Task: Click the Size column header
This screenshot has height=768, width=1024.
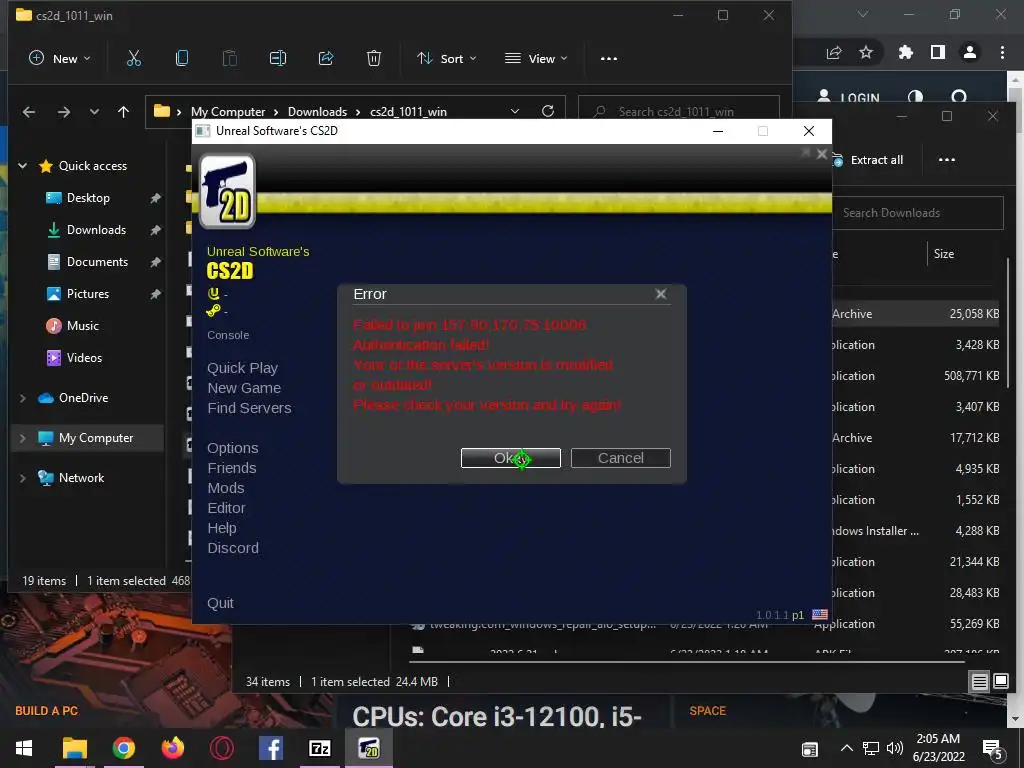Action: [x=944, y=254]
